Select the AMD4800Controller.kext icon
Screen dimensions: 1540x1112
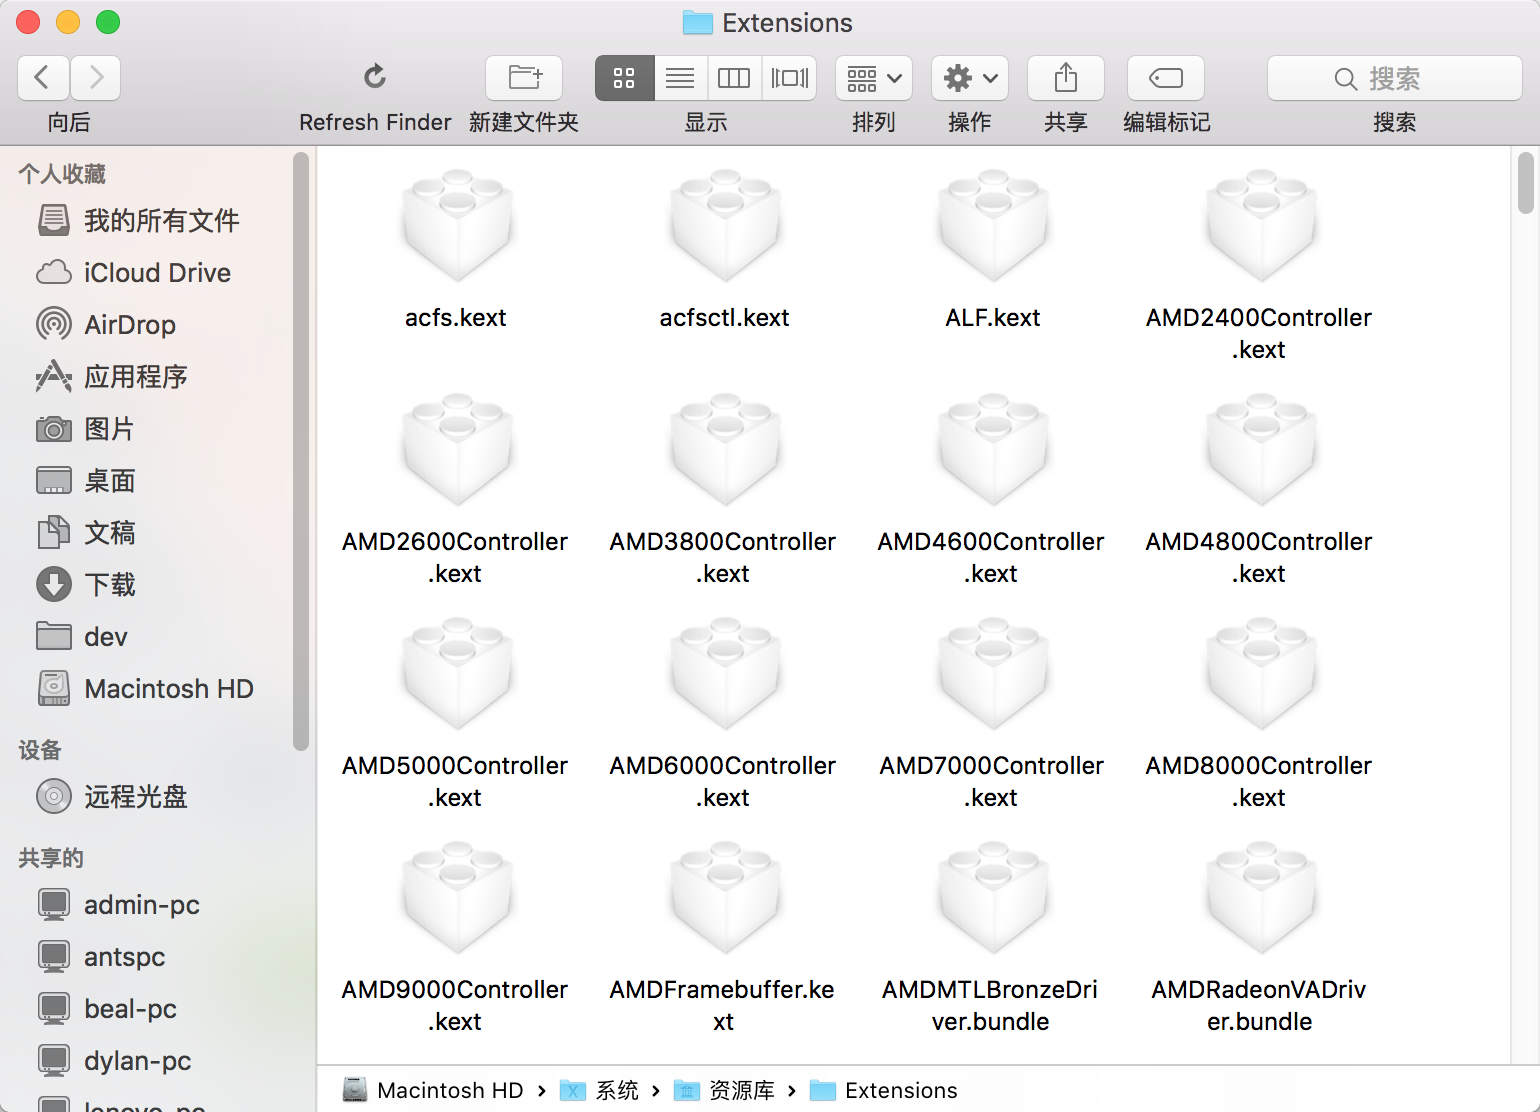pyautogui.click(x=1261, y=449)
